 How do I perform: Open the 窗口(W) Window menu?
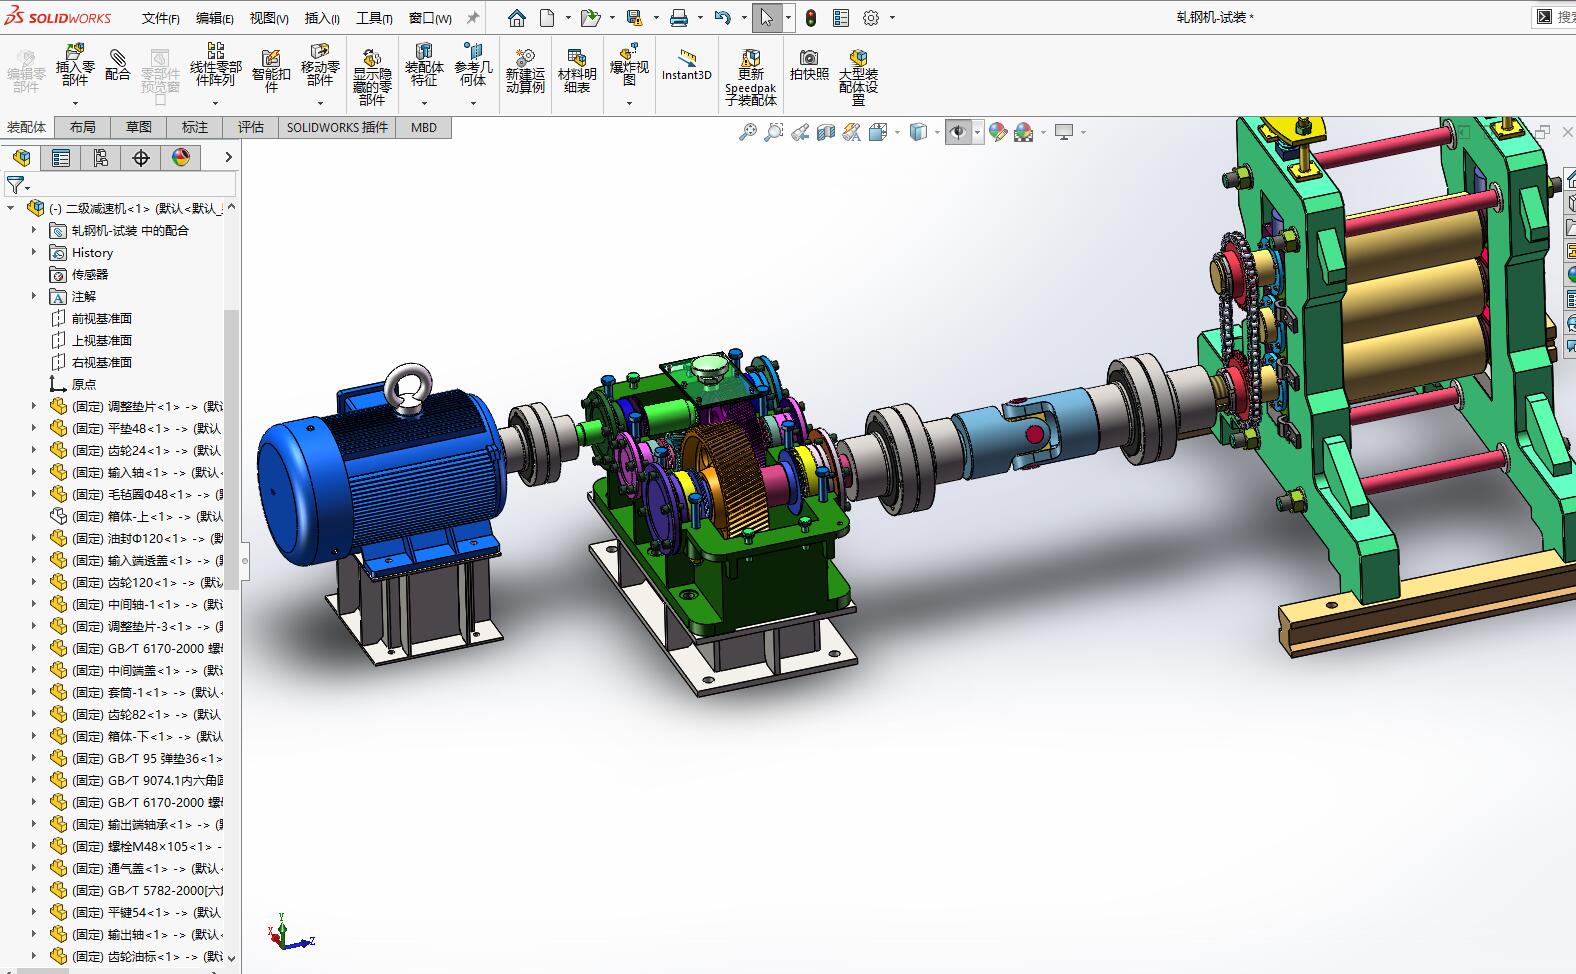pyautogui.click(x=430, y=18)
